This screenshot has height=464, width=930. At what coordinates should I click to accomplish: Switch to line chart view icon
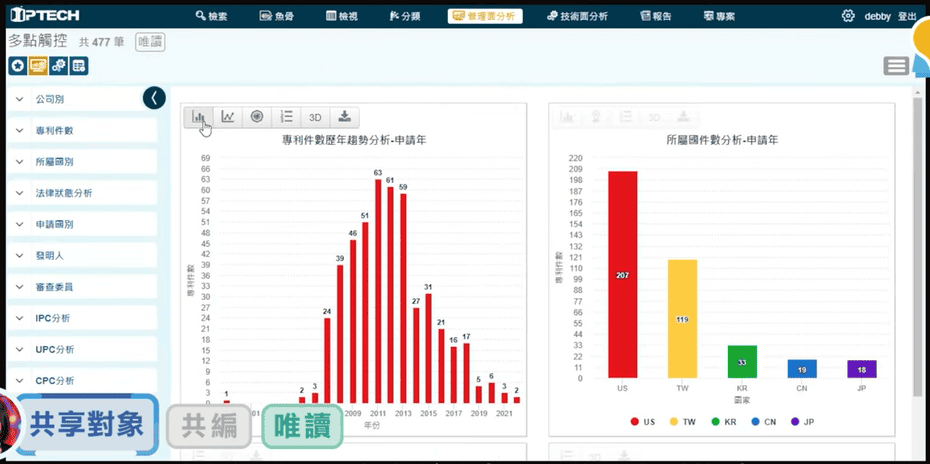[228, 117]
